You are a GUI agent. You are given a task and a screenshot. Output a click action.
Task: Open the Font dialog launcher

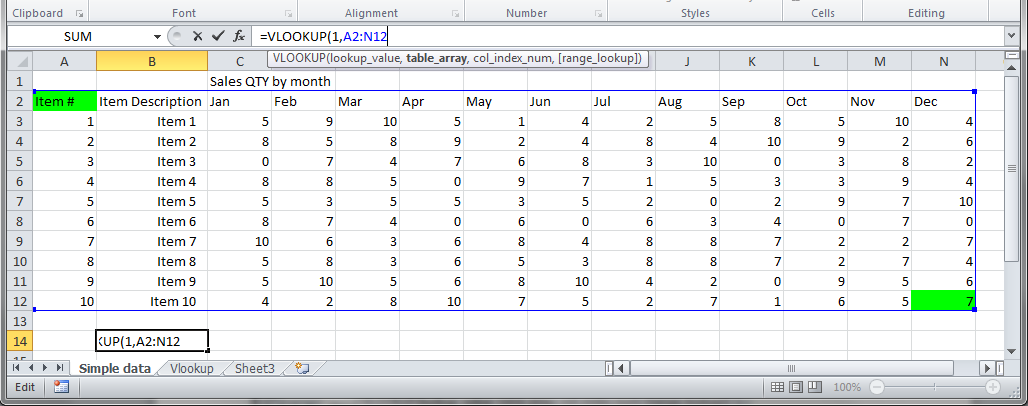(288, 14)
